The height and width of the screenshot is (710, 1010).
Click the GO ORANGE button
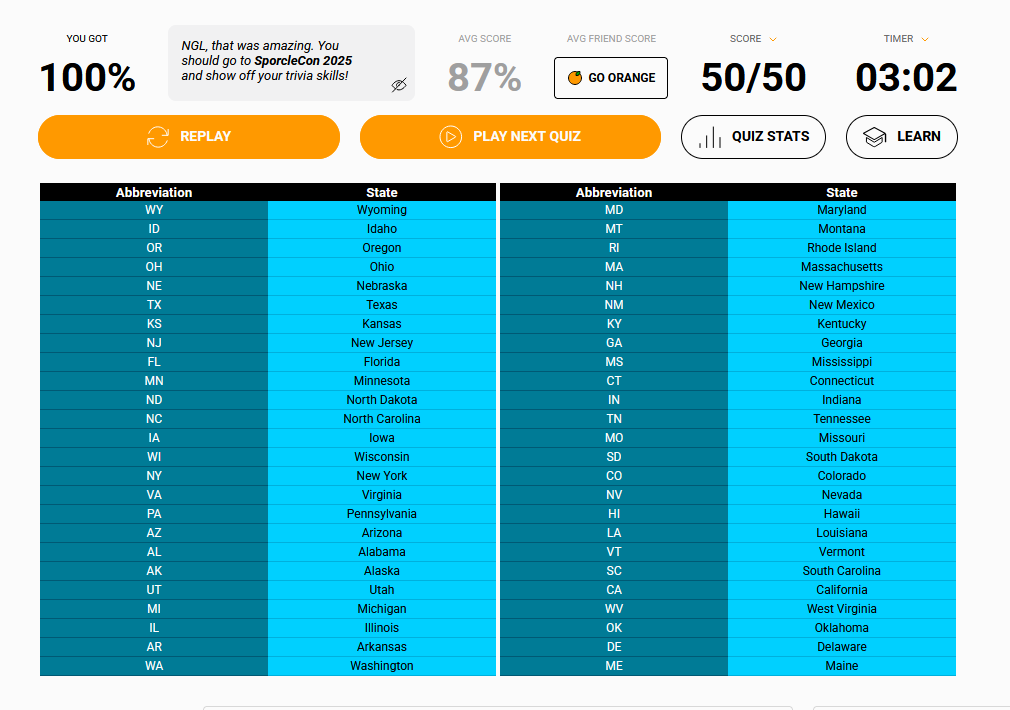coord(611,78)
